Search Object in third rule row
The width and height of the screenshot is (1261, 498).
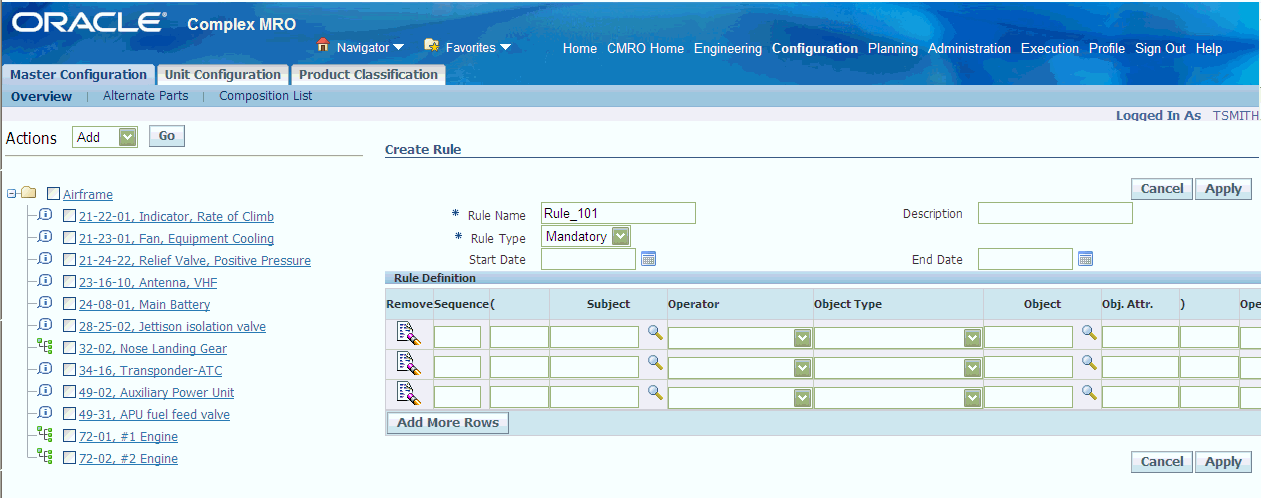pyautogui.click(x=1089, y=392)
